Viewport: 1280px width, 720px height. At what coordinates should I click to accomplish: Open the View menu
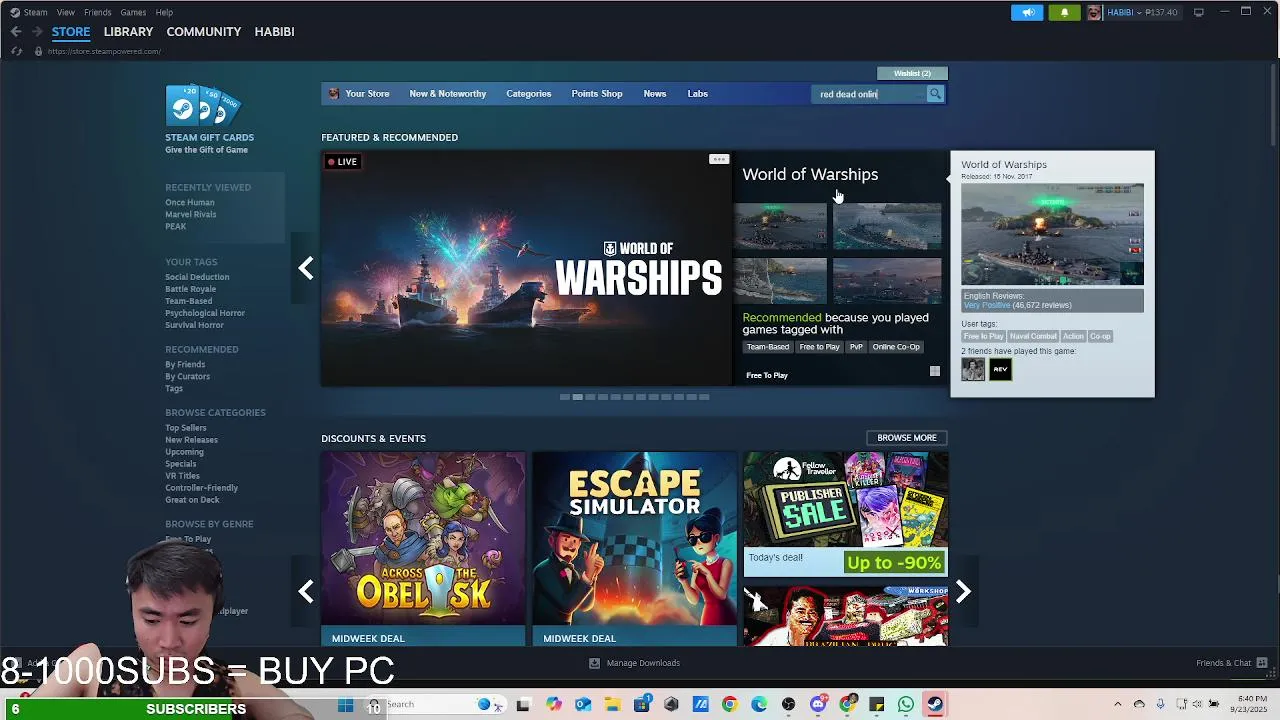[x=65, y=12]
